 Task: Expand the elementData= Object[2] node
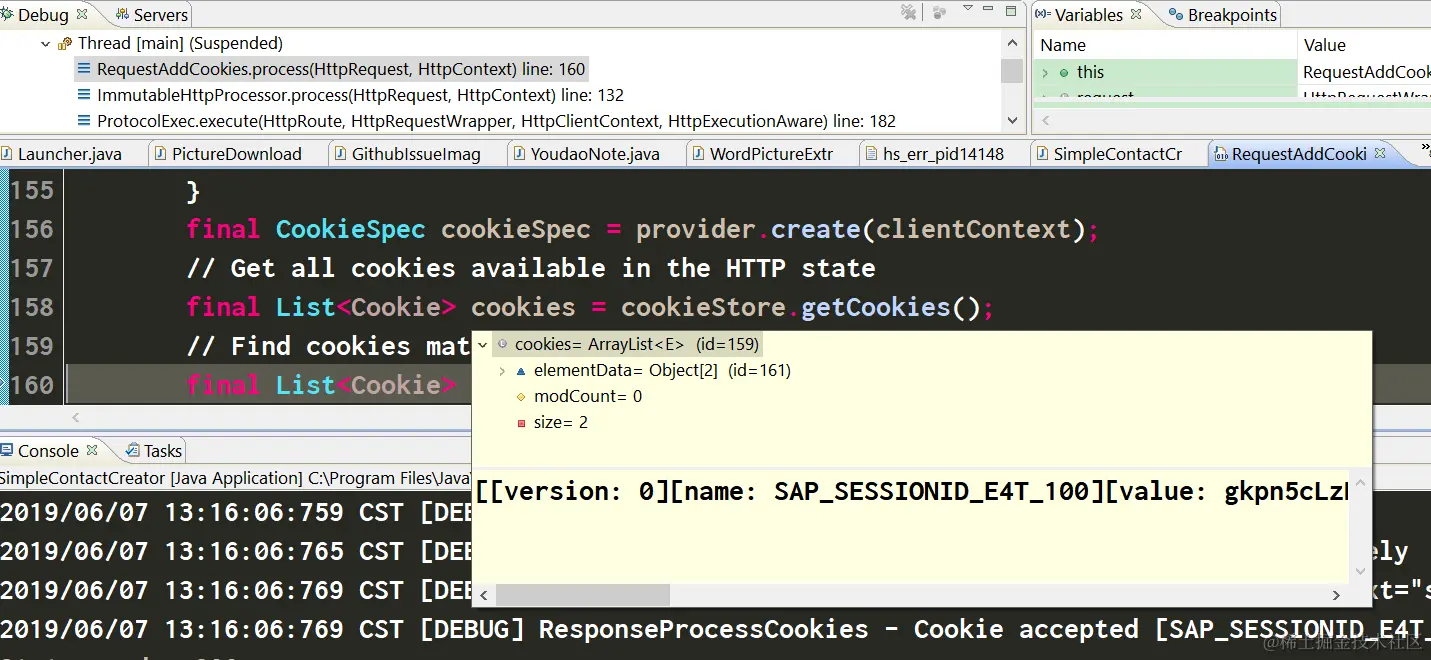[x=501, y=371]
